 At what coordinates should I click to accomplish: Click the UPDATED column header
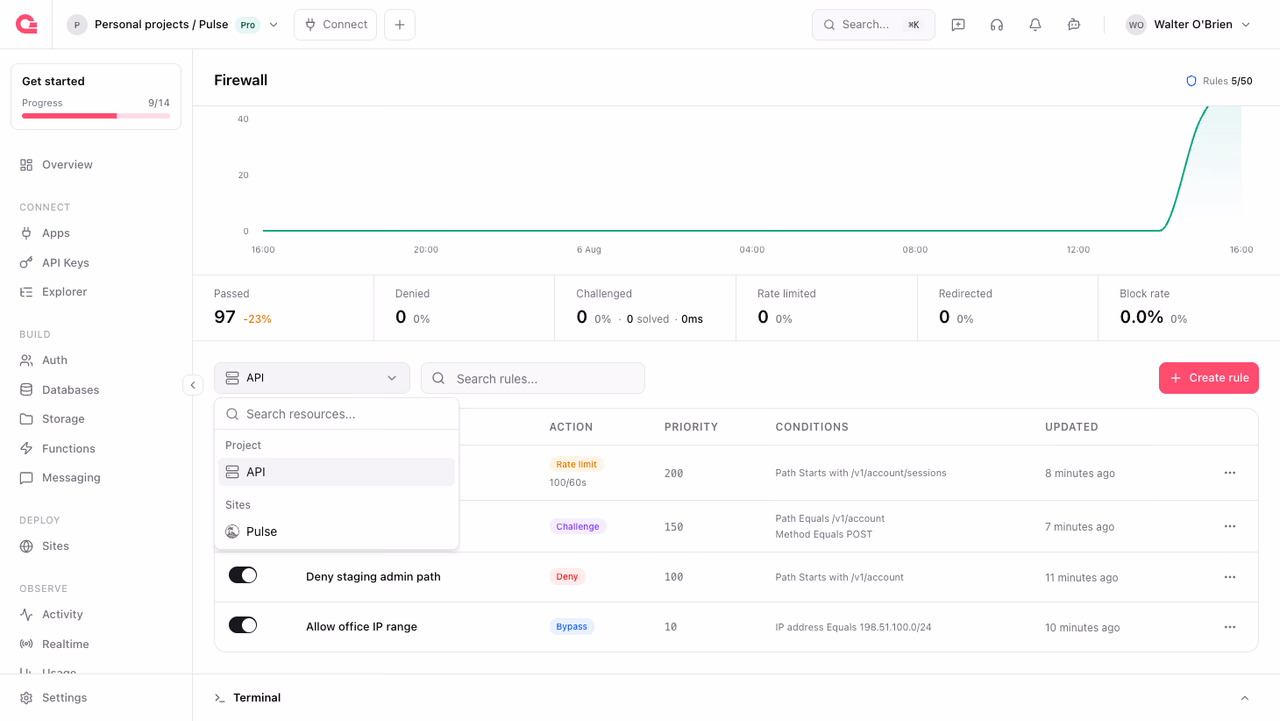click(1072, 427)
